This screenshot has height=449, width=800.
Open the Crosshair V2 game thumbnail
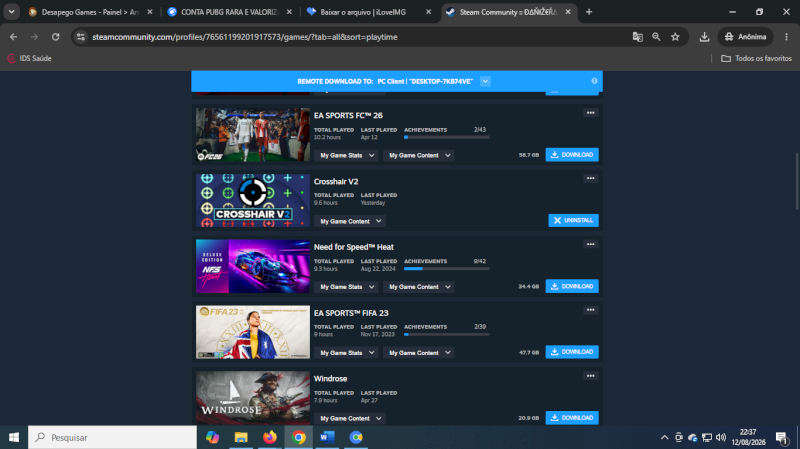coord(253,200)
